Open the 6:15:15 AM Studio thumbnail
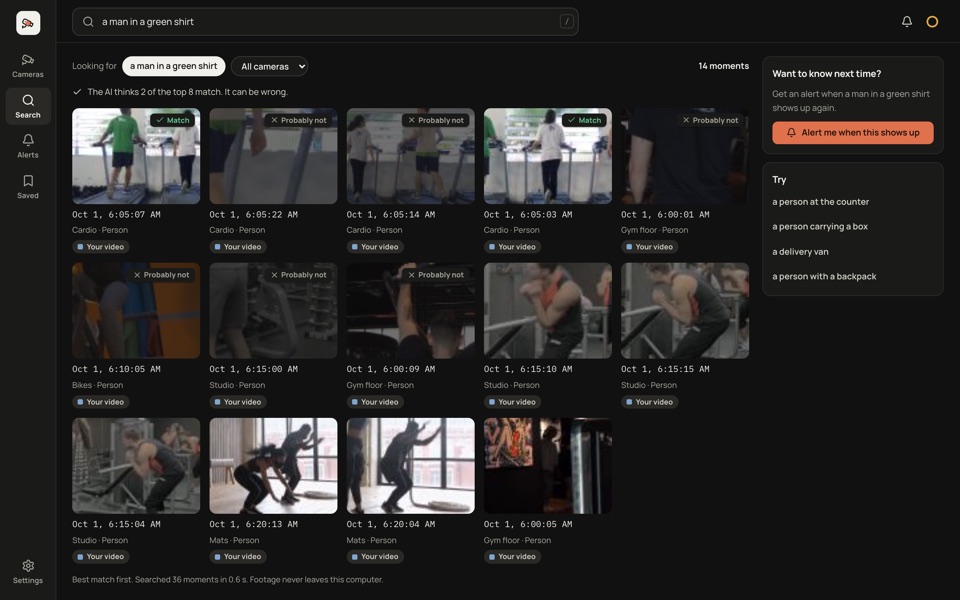Viewport: 960px width, 600px height. 684,310
